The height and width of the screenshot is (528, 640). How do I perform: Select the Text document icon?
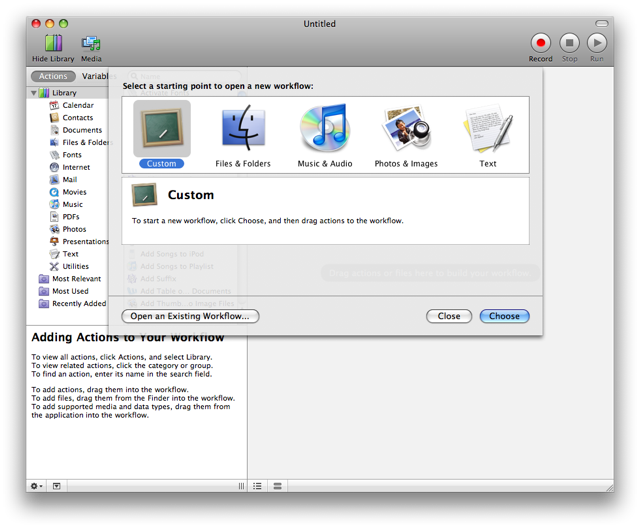(488, 127)
